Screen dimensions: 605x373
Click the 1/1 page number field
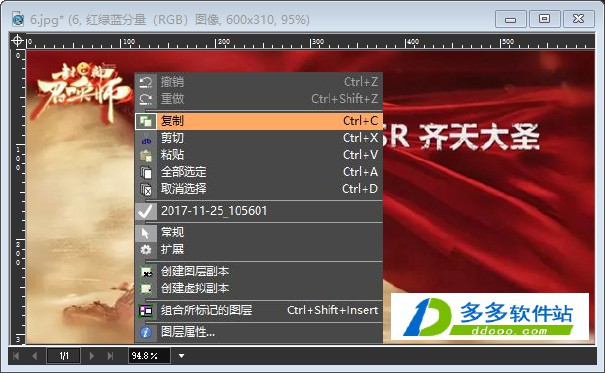click(63, 356)
